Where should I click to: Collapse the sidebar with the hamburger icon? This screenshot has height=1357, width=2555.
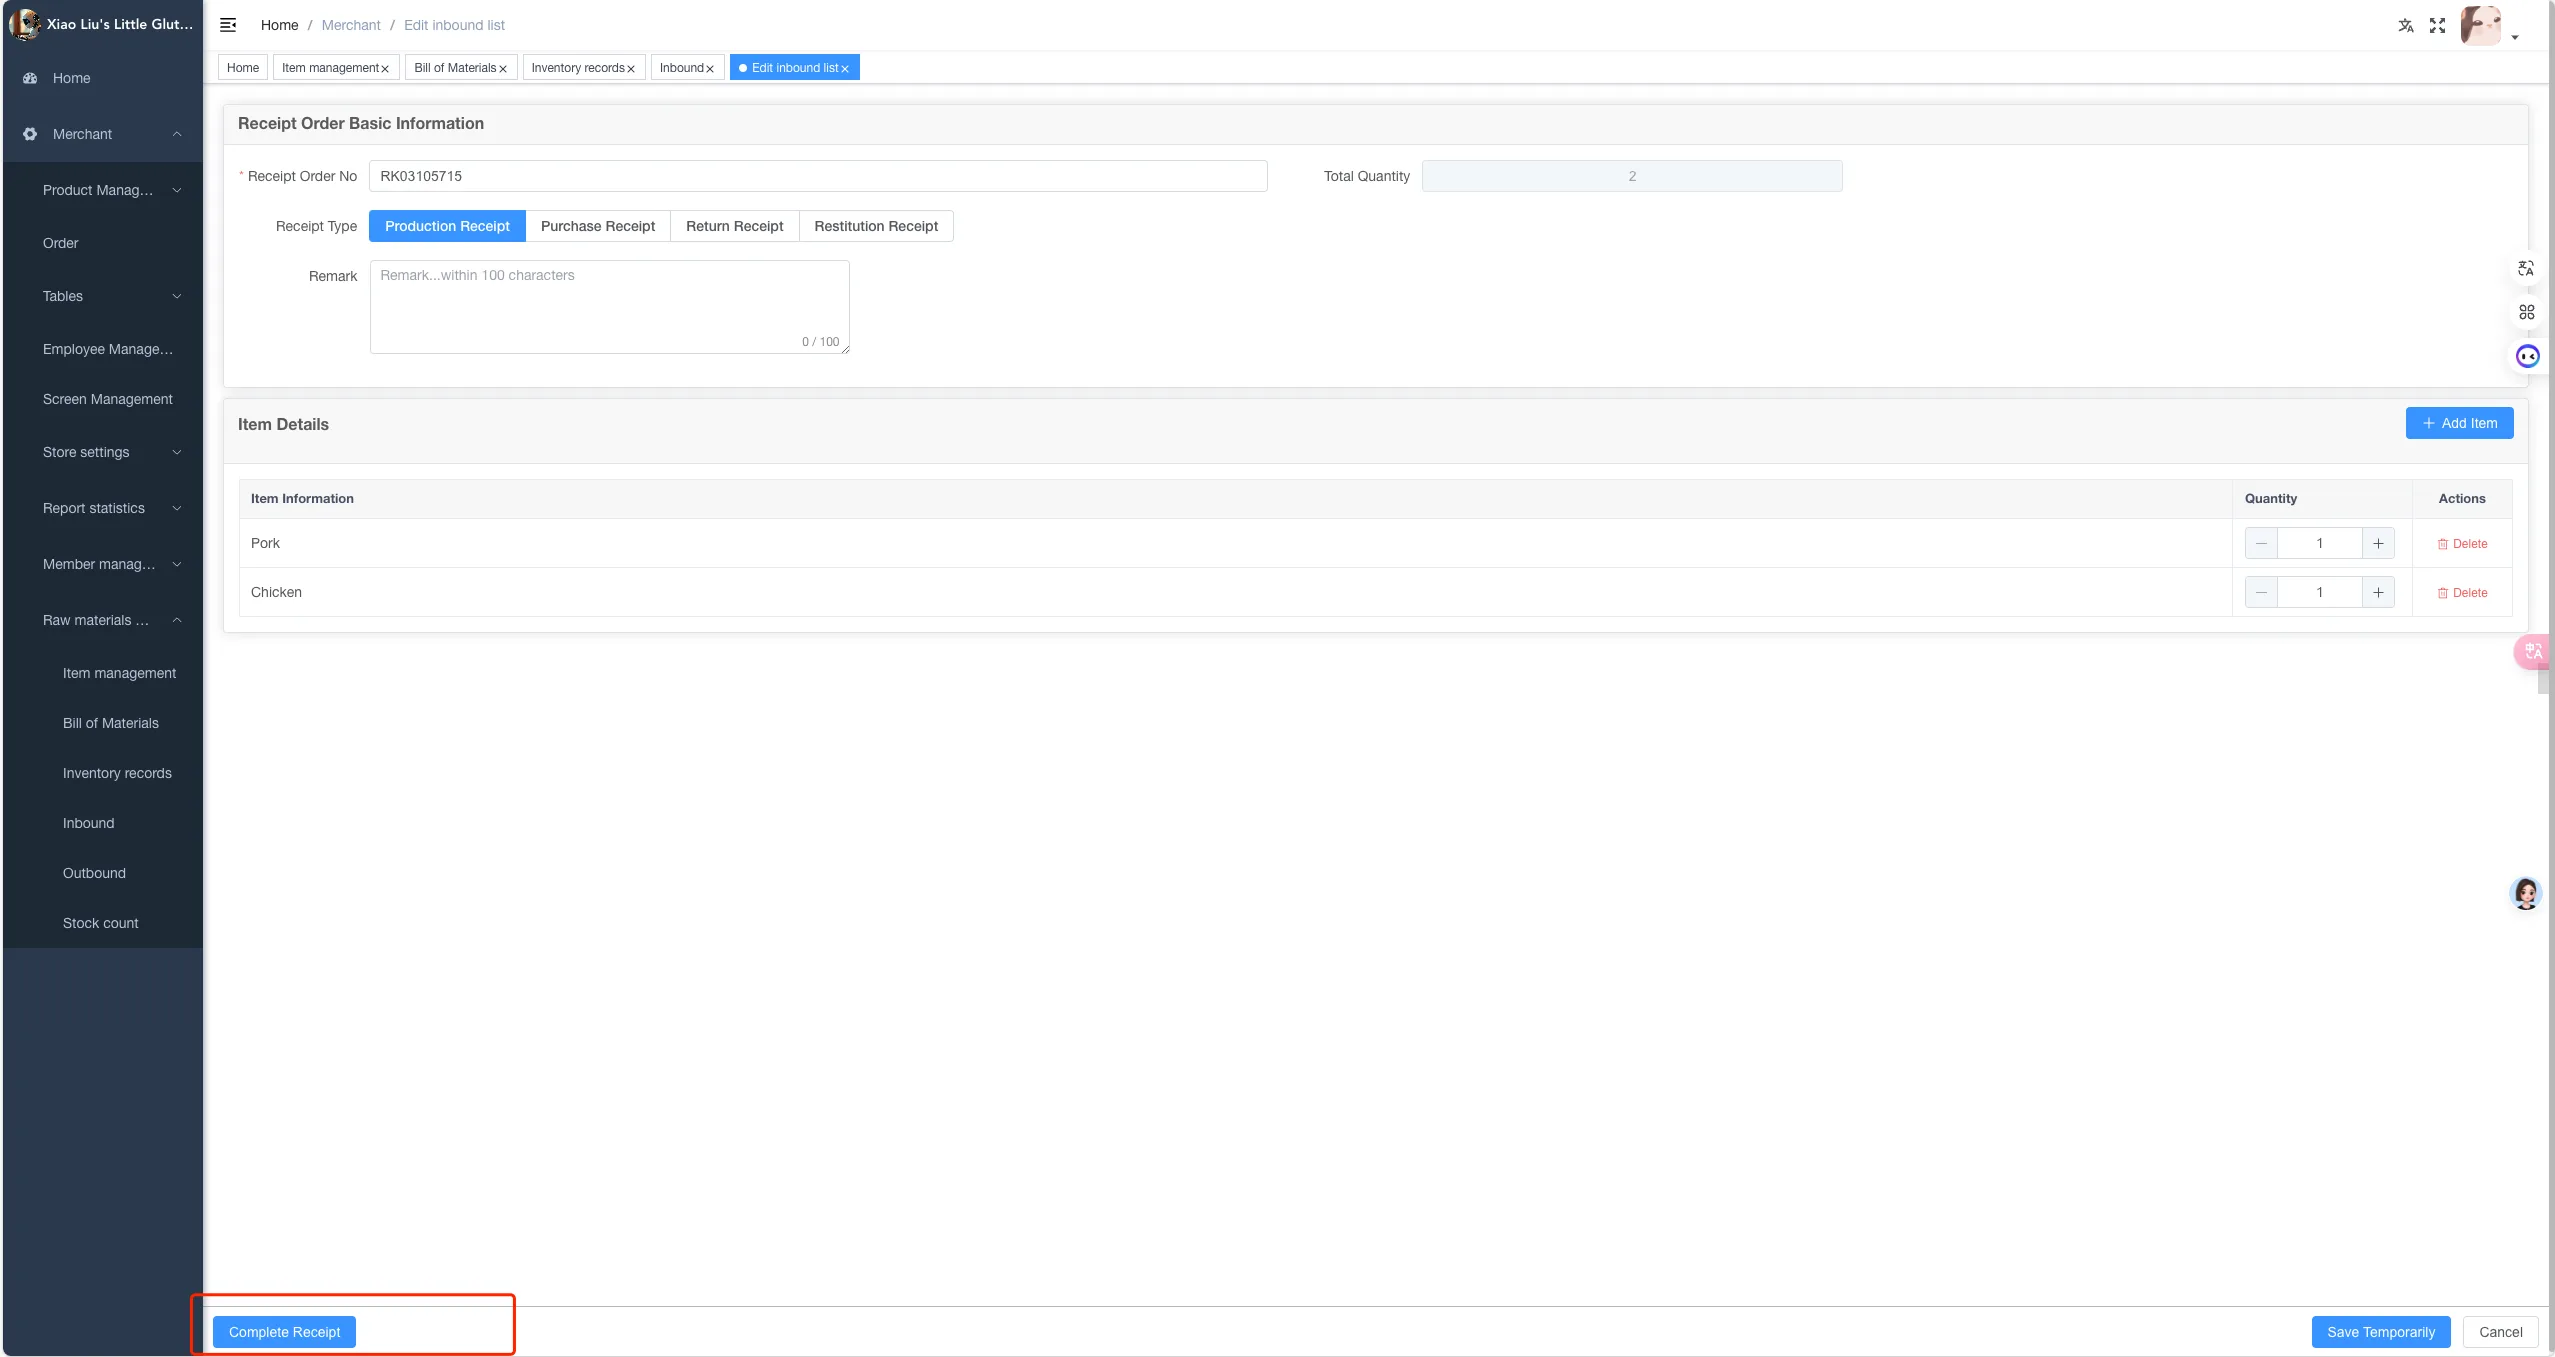228,25
